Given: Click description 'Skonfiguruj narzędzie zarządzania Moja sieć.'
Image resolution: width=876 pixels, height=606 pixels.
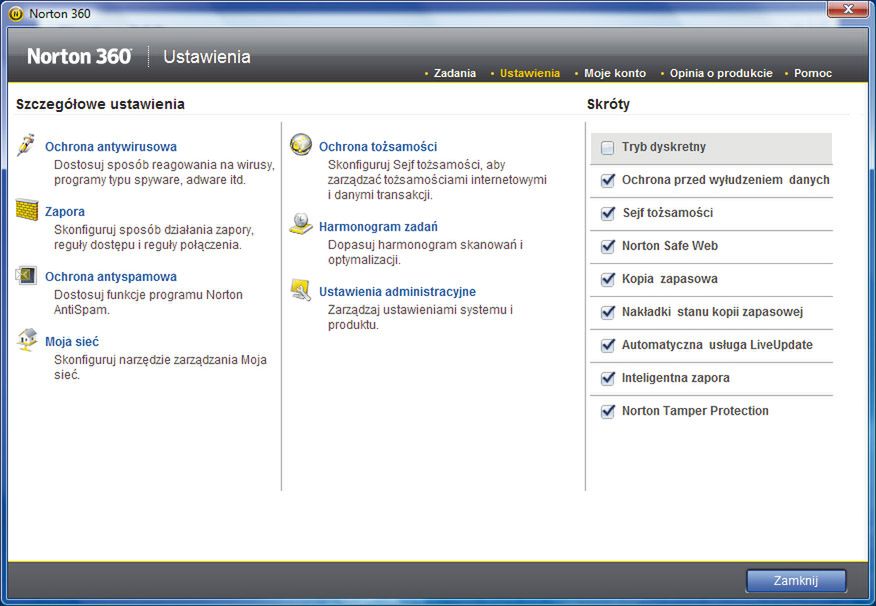Looking at the screenshot, I should pyautogui.click(x=160, y=367).
